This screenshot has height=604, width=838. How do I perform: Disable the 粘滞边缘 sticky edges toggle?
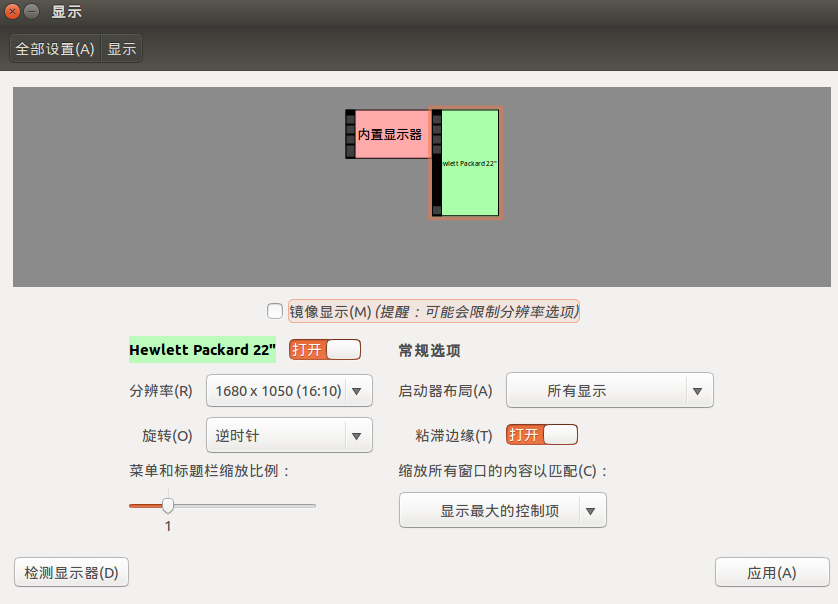point(541,434)
